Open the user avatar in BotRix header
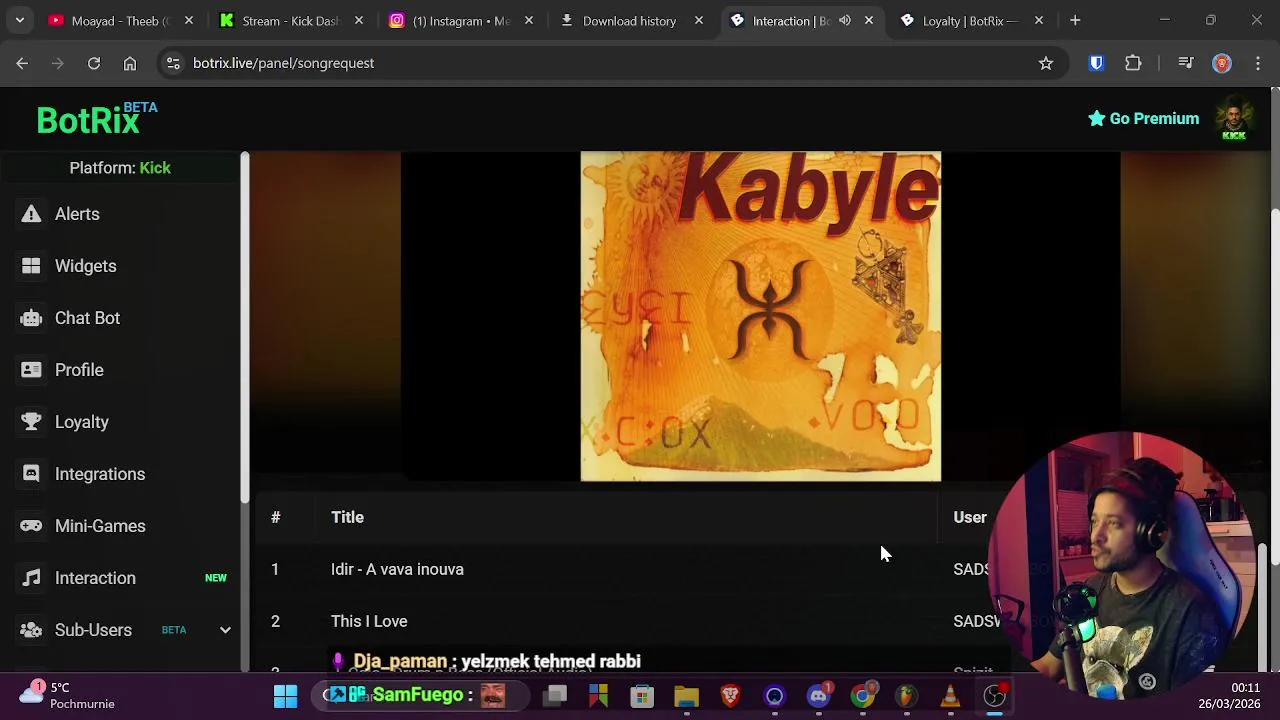1280x720 pixels. click(1234, 119)
